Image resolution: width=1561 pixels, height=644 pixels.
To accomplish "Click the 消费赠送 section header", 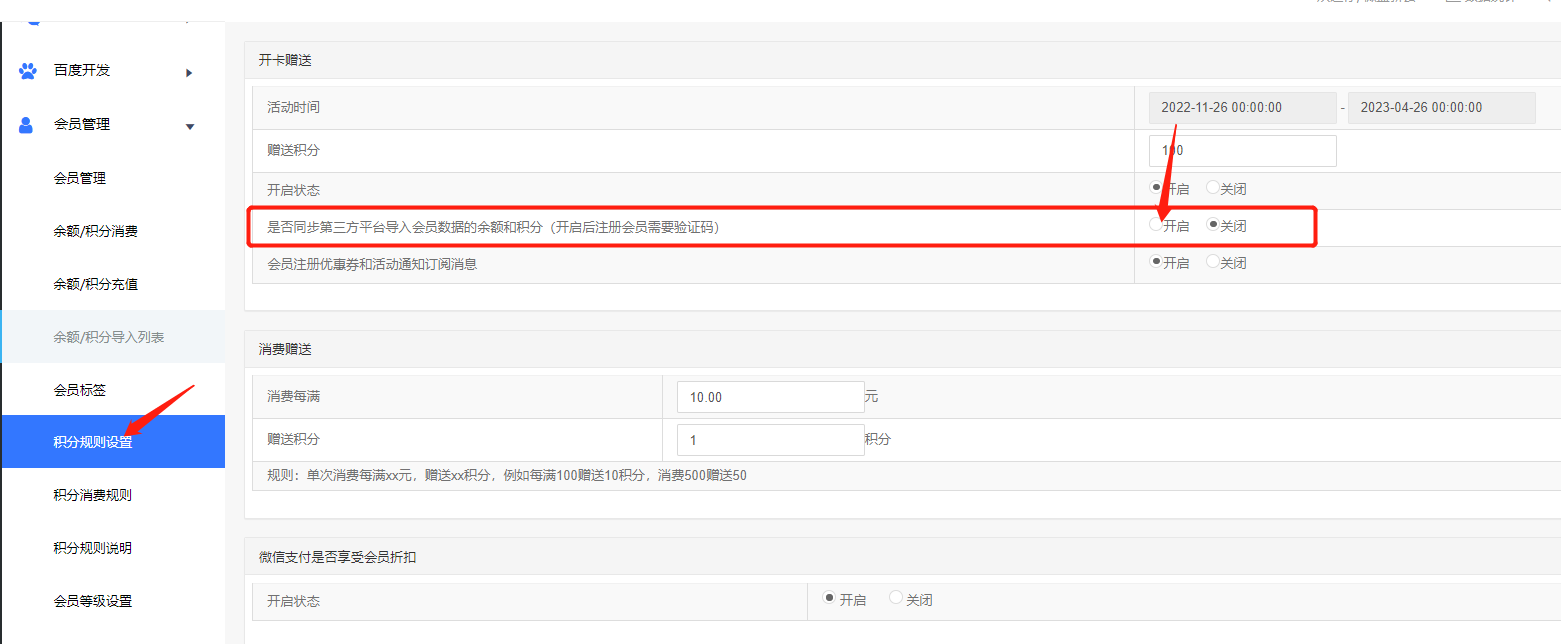I will click(285, 349).
